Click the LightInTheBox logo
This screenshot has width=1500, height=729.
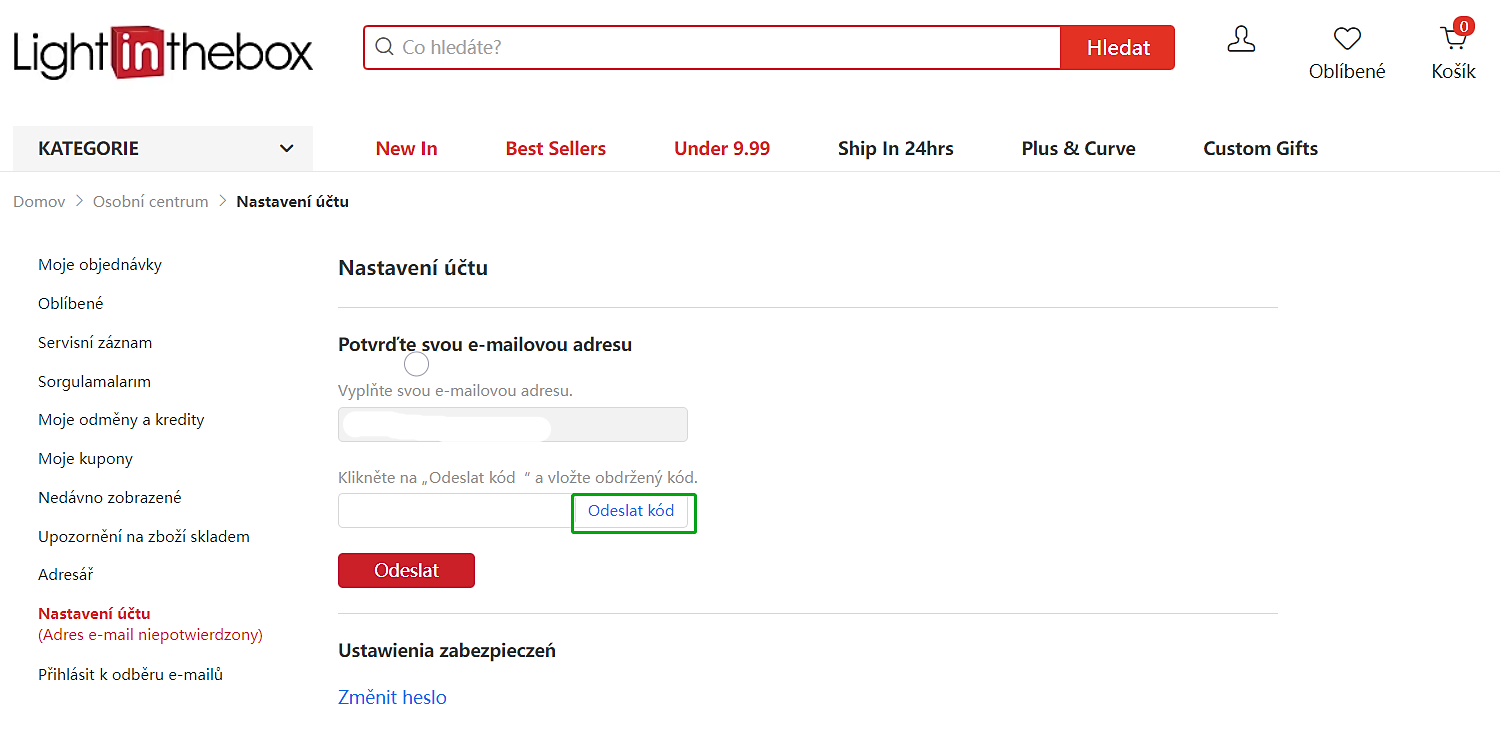[163, 52]
